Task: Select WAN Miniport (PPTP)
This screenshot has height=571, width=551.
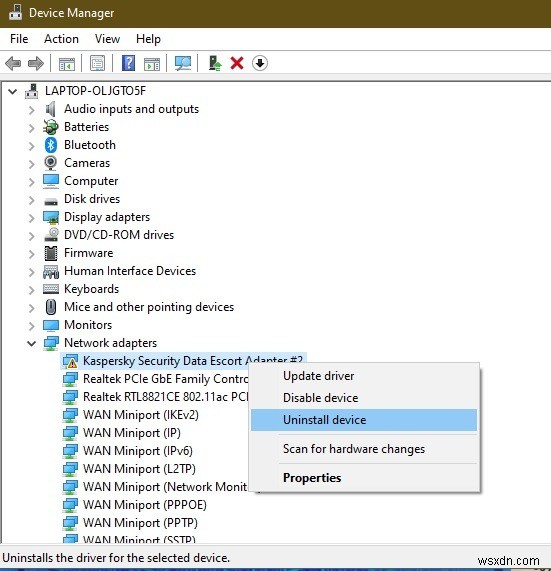Action: coord(140,523)
